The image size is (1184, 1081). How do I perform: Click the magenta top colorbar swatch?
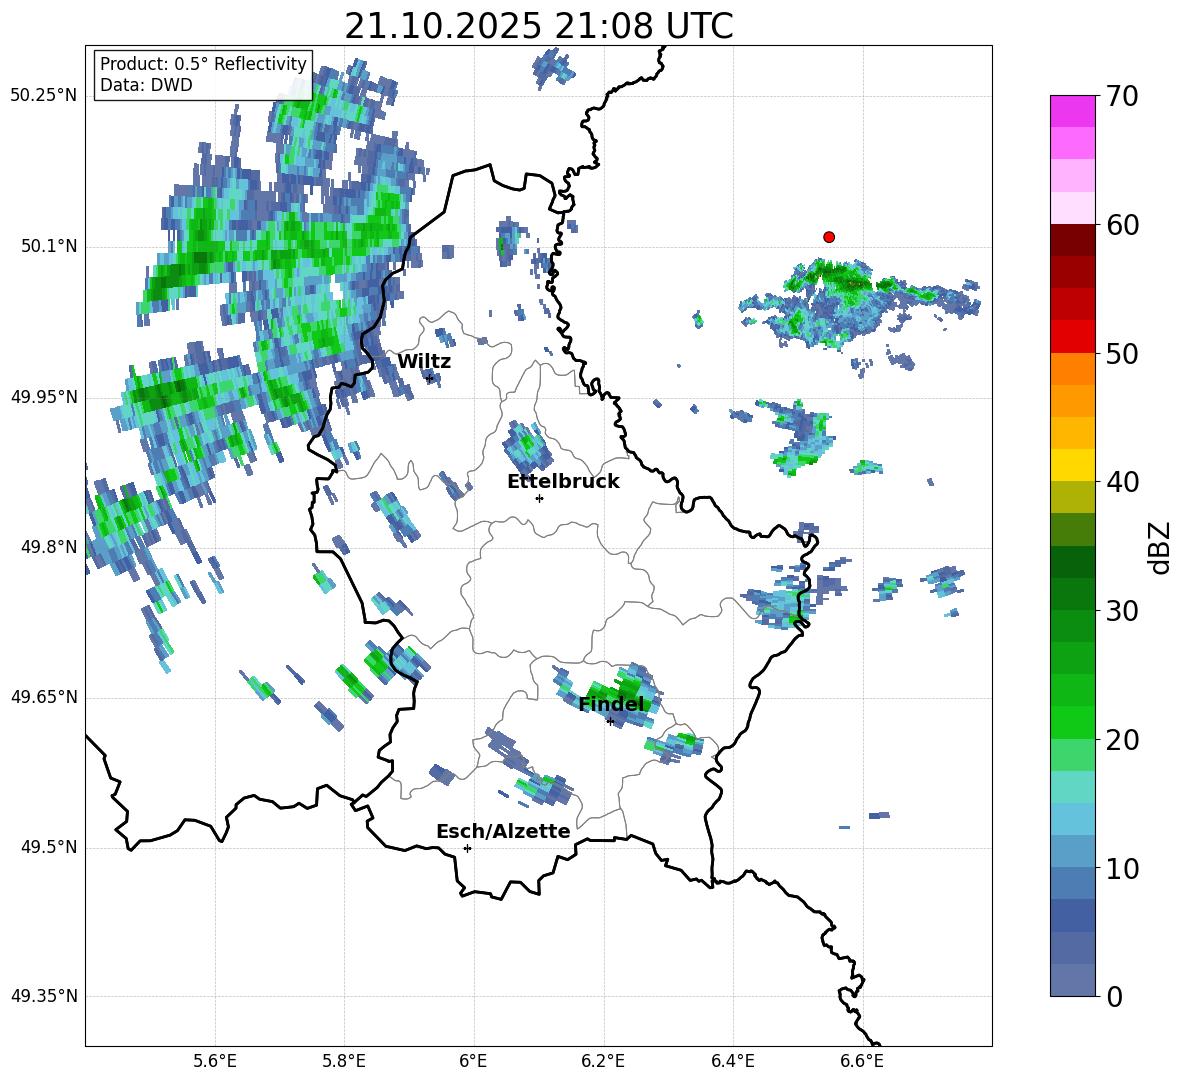(1072, 111)
